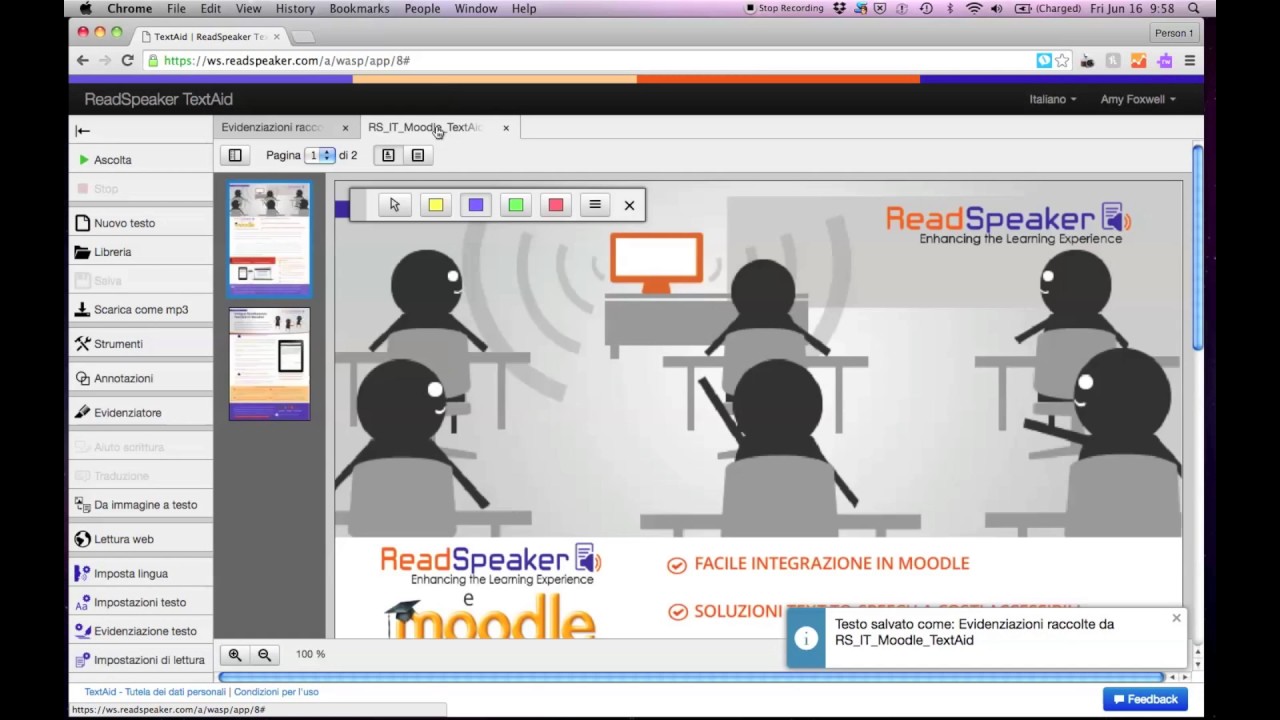The height and width of the screenshot is (720, 1280).
Task: Select page 1 thumbnail
Action: tap(269, 240)
